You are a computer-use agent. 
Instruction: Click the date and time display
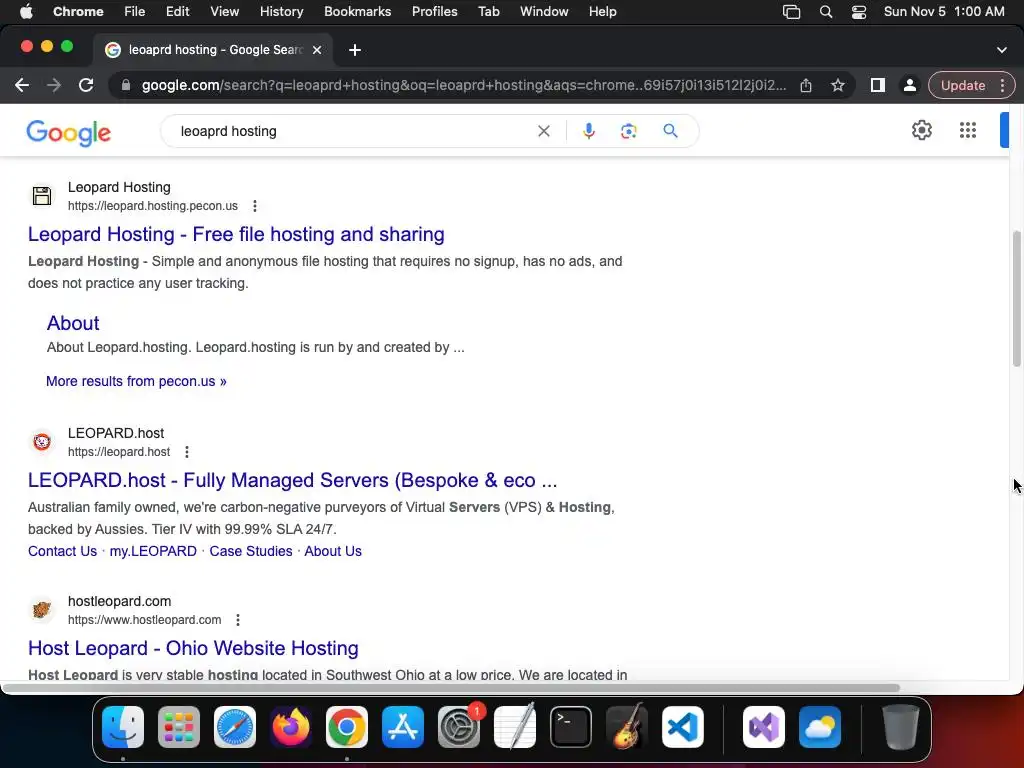[944, 12]
